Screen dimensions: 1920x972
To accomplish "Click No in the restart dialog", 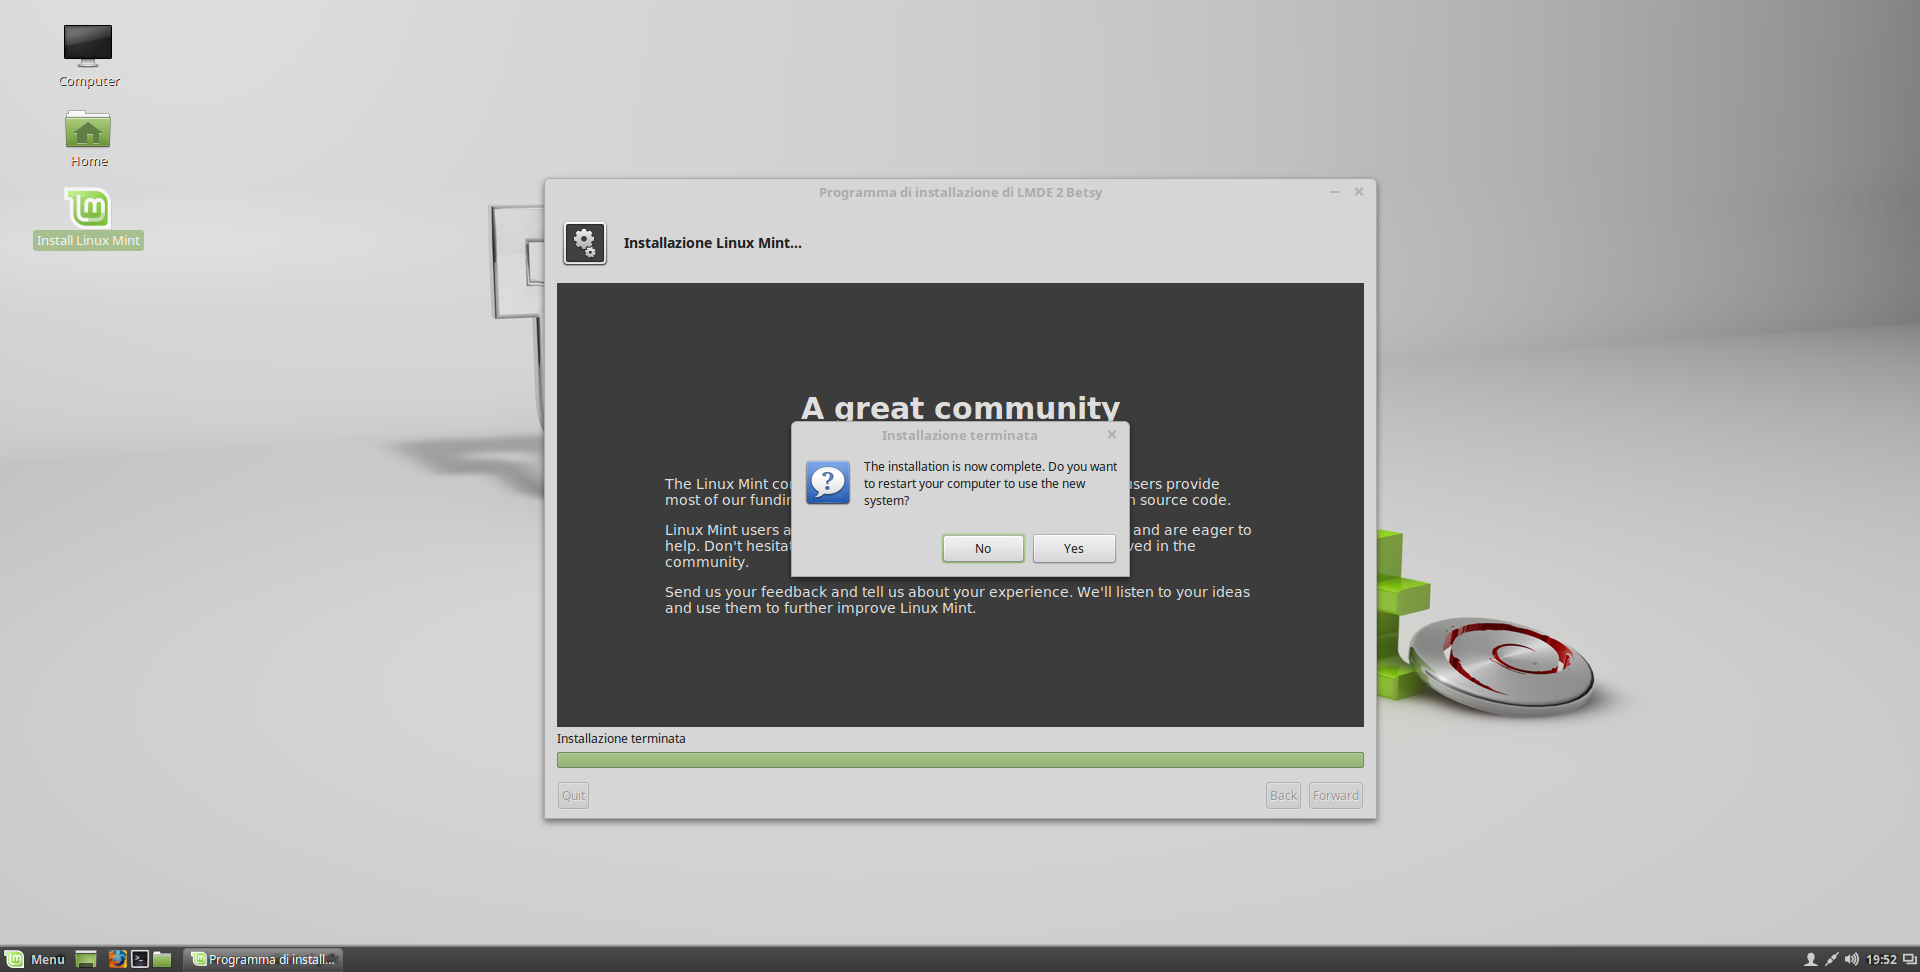I will [983, 548].
